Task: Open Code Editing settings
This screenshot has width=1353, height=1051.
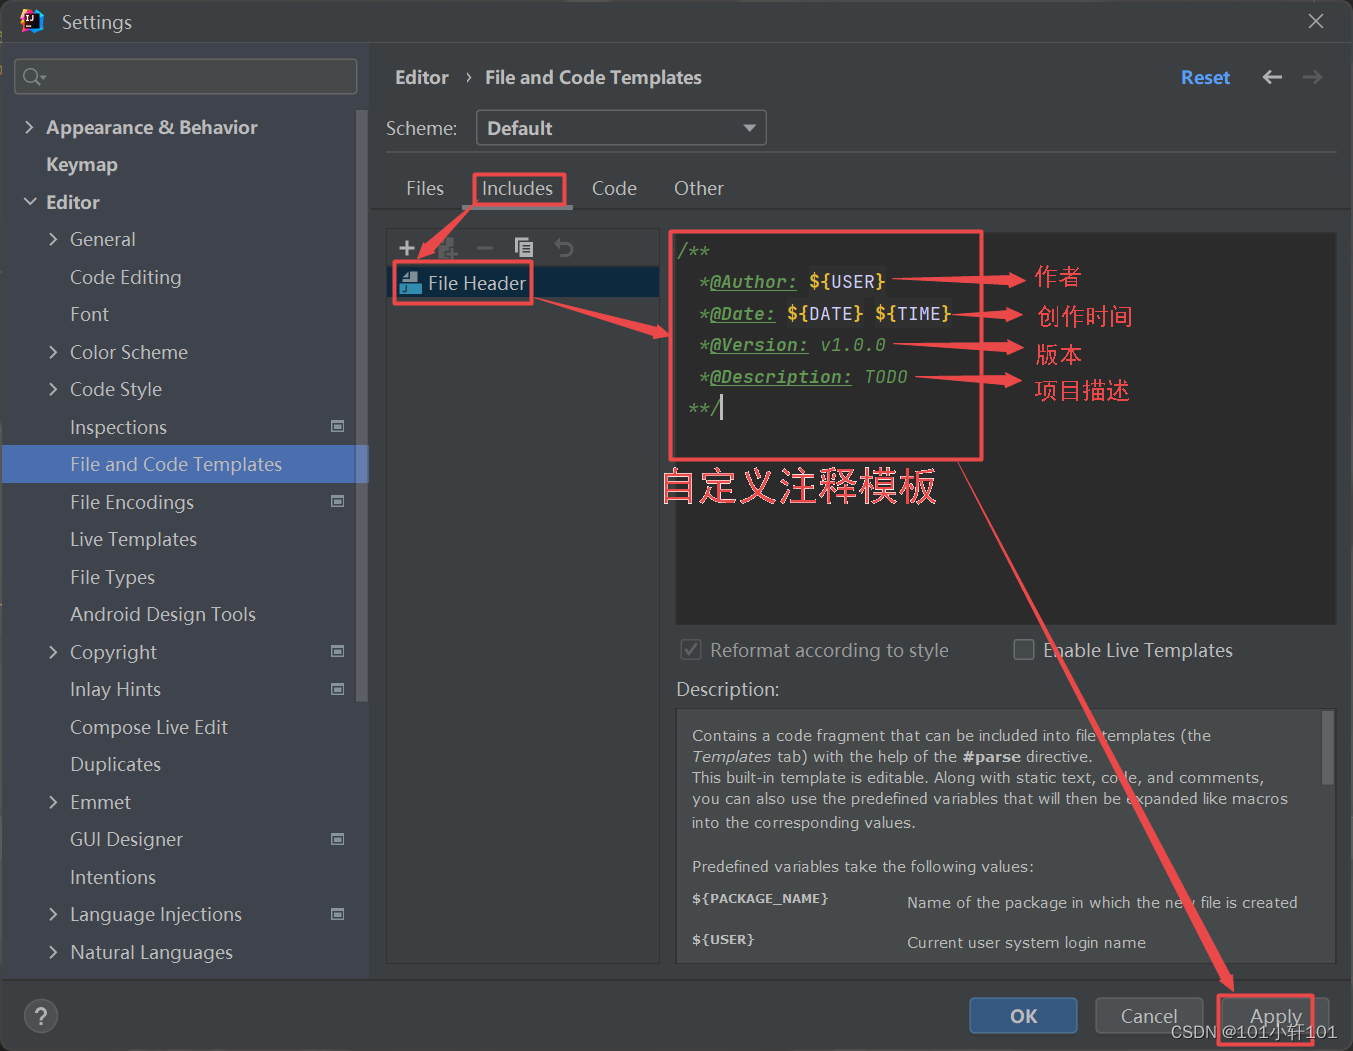Action: [x=126, y=277]
